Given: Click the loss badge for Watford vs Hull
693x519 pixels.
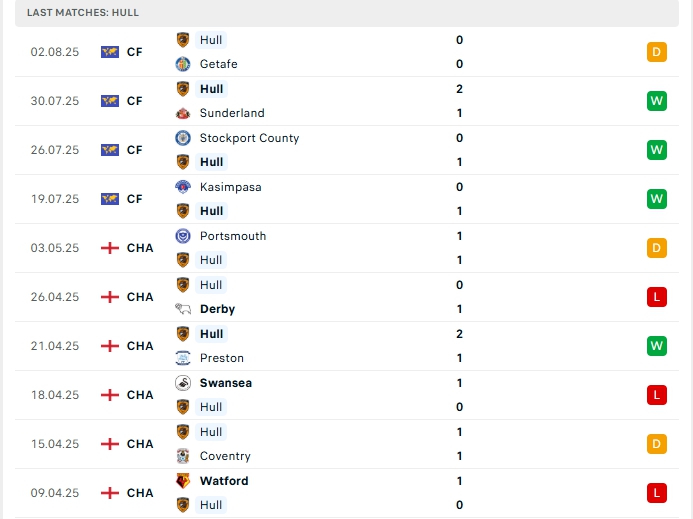Looking at the screenshot, I should point(656,493).
